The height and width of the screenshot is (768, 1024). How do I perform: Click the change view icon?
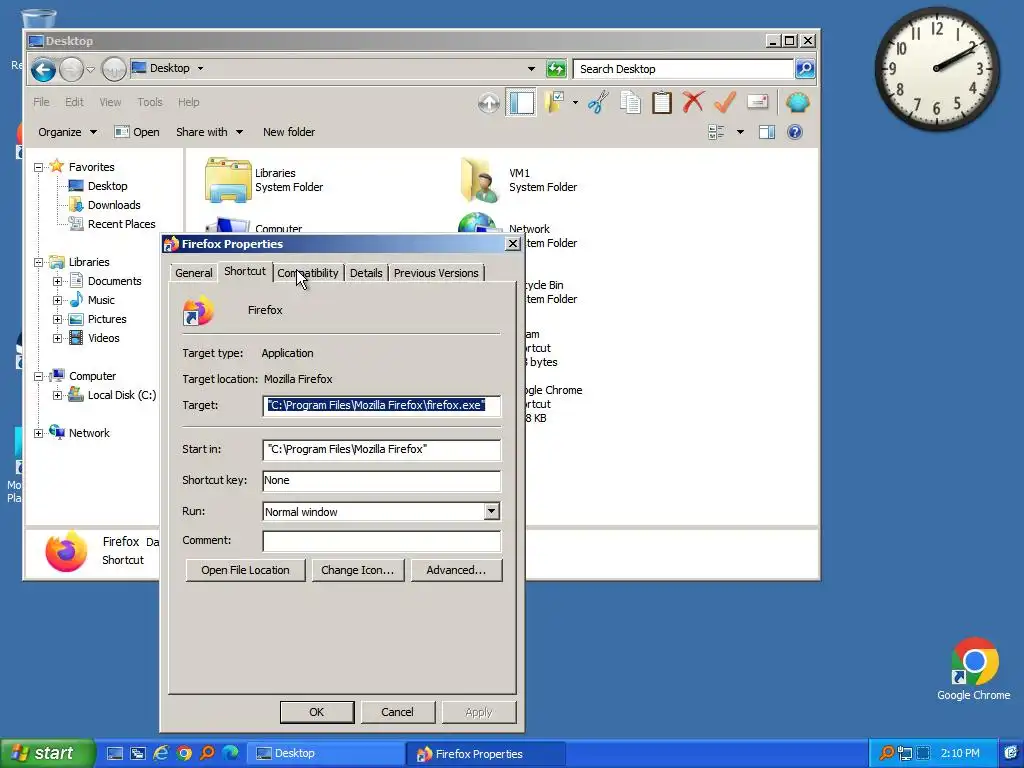click(716, 133)
